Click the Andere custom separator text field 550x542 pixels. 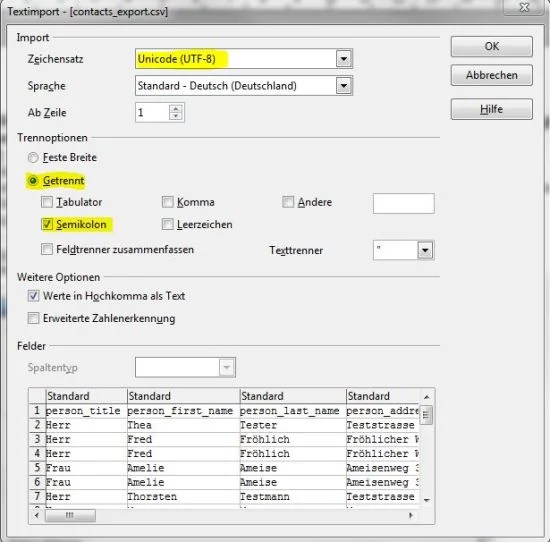[x=404, y=203]
